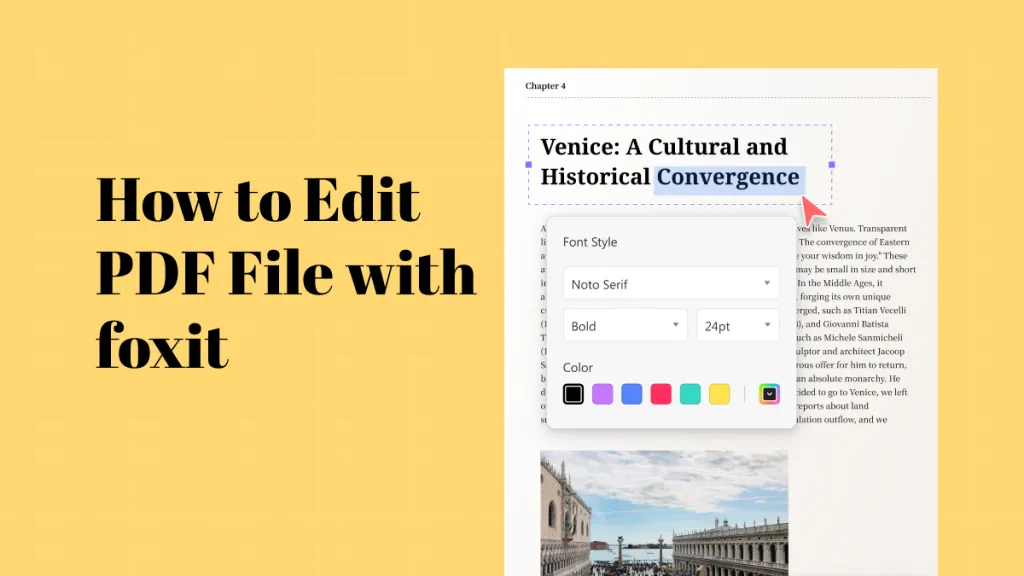Click the word Historical in the title

point(595,177)
